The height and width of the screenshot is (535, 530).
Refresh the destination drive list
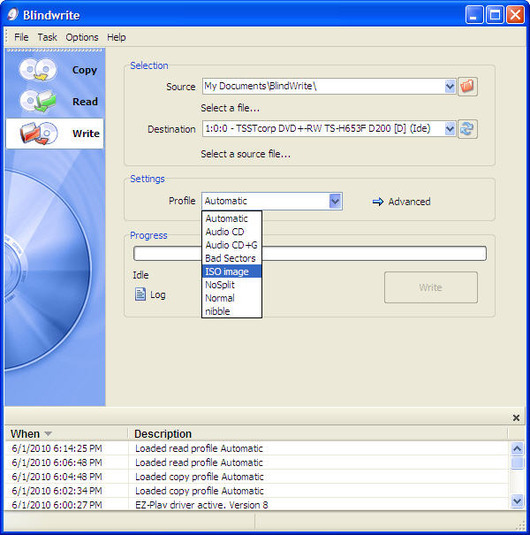point(468,129)
